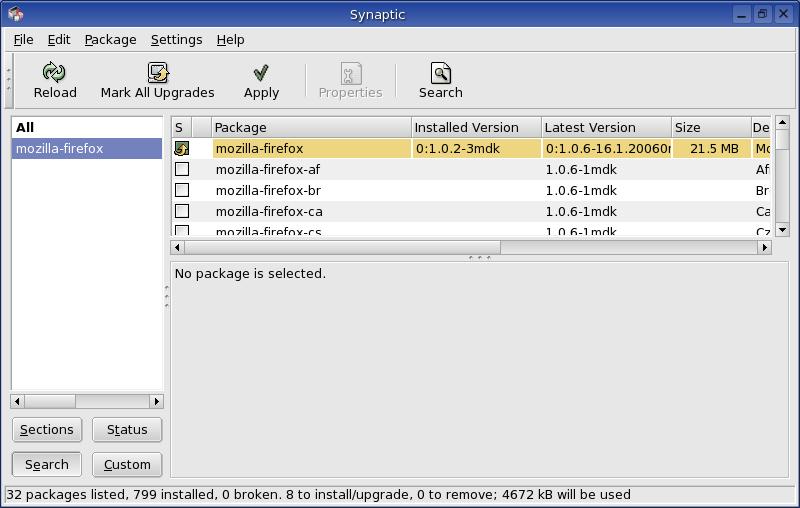Viewport: 800px width, 508px height.
Task: Click the package list scroll up arrow
Action: coord(782,123)
